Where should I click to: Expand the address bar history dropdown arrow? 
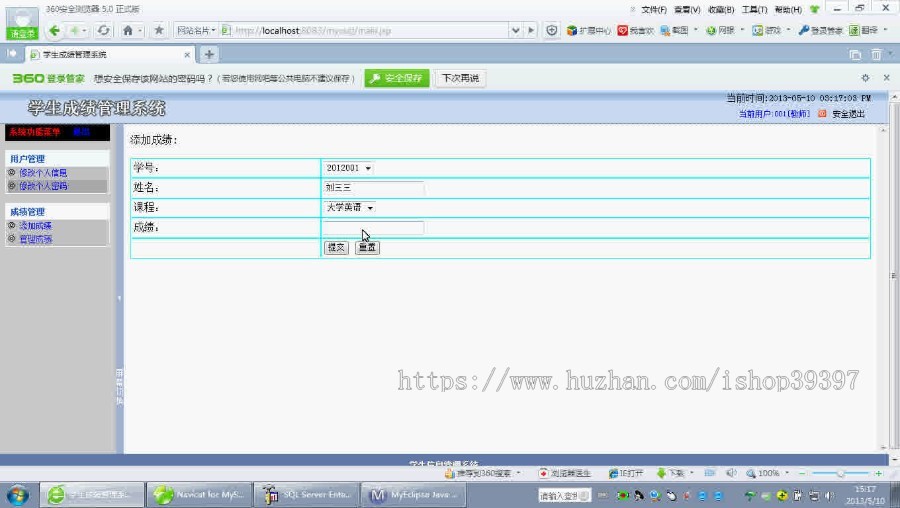(515, 30)
